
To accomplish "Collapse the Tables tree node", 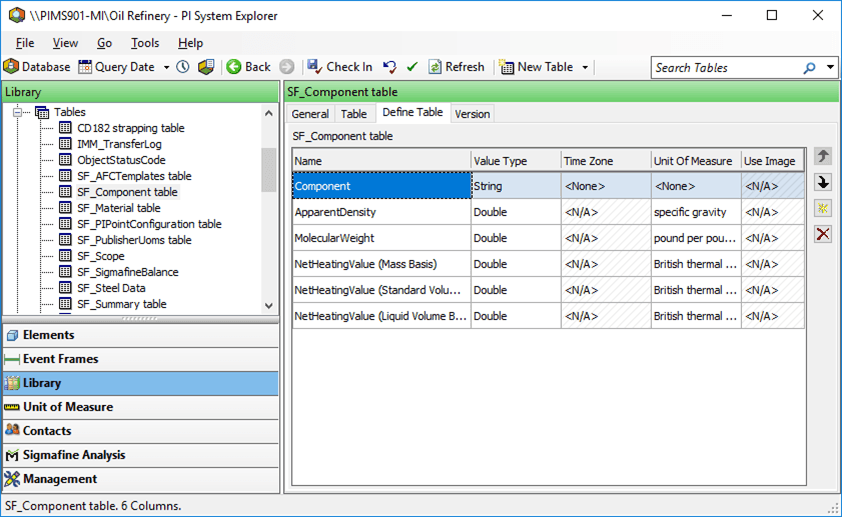I will click(x=18, y=112).
